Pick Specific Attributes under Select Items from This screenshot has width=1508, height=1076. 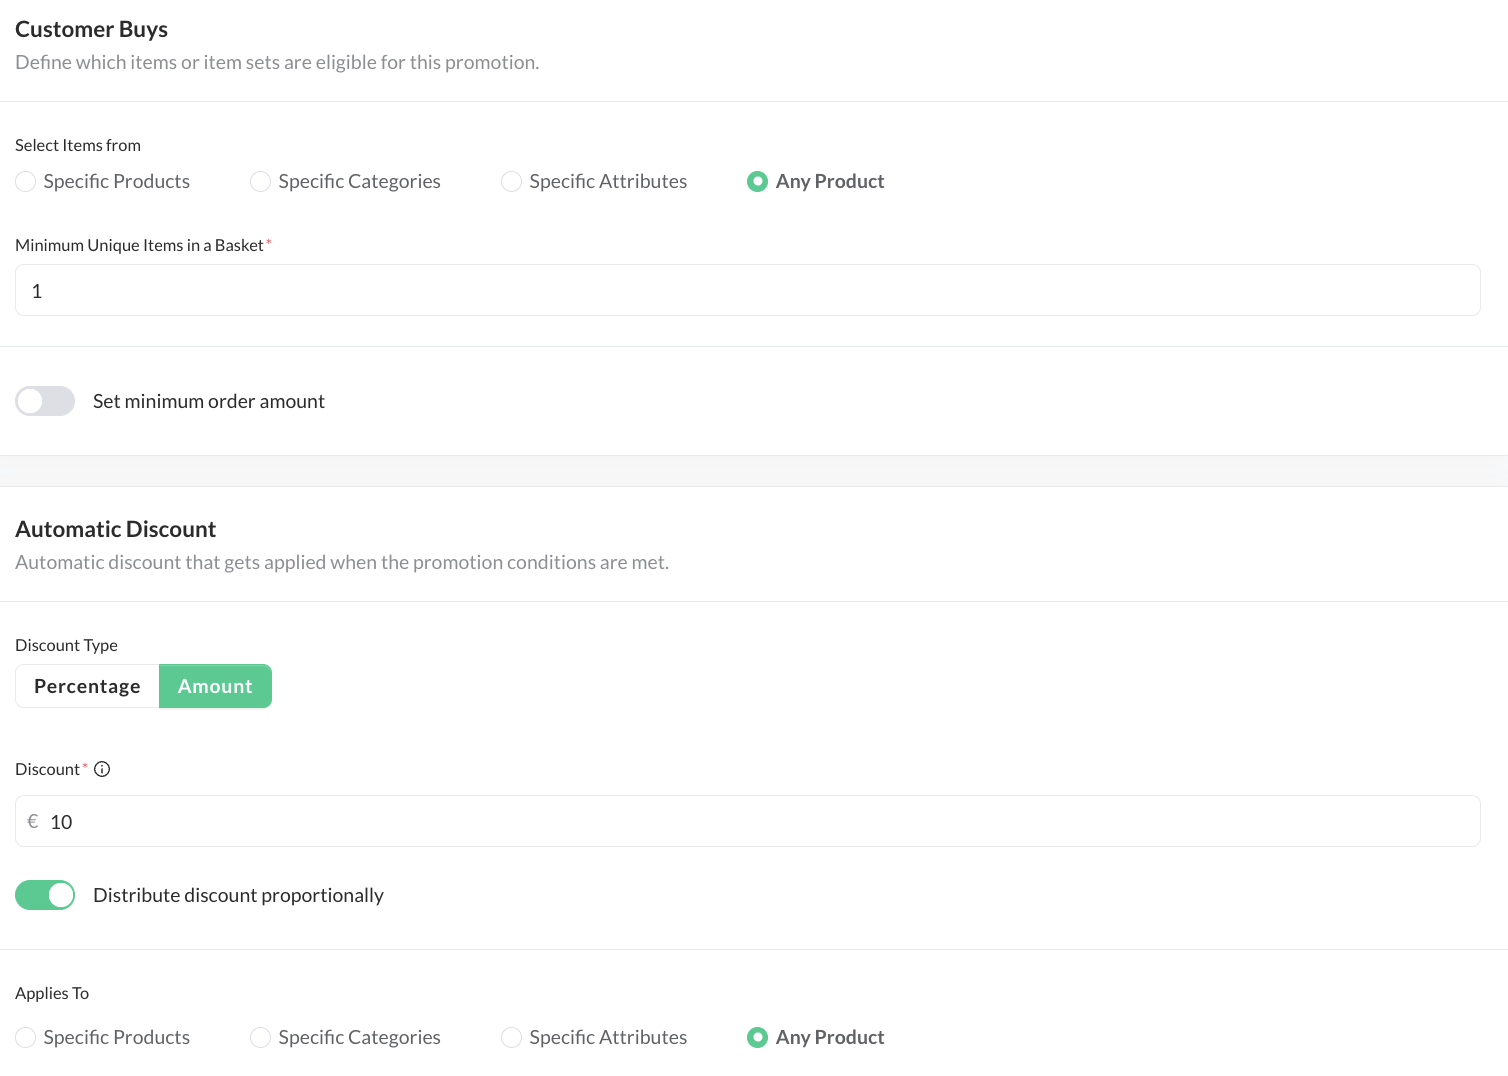tap(512, 181)
